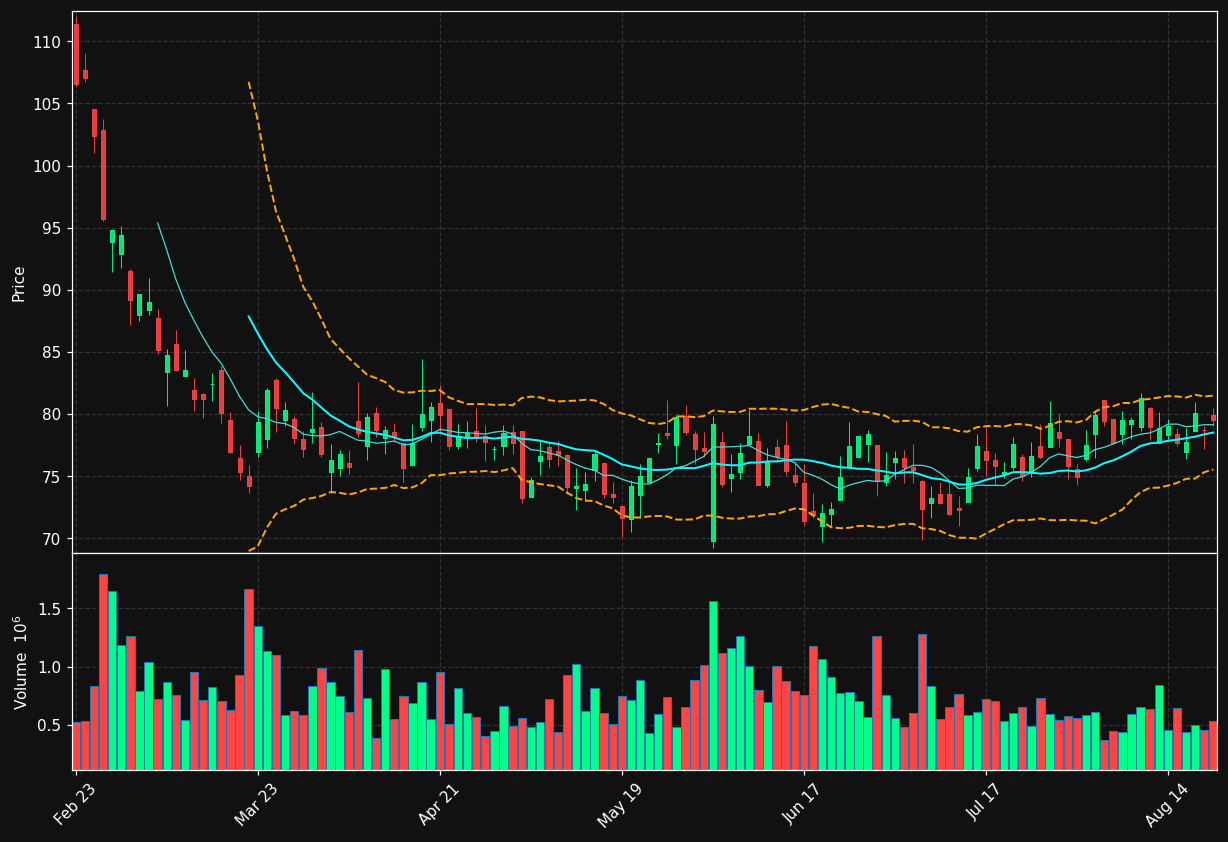
Task: Click the first red candlestick above 110
Action: pyautogui.click(x=76, y=54)
